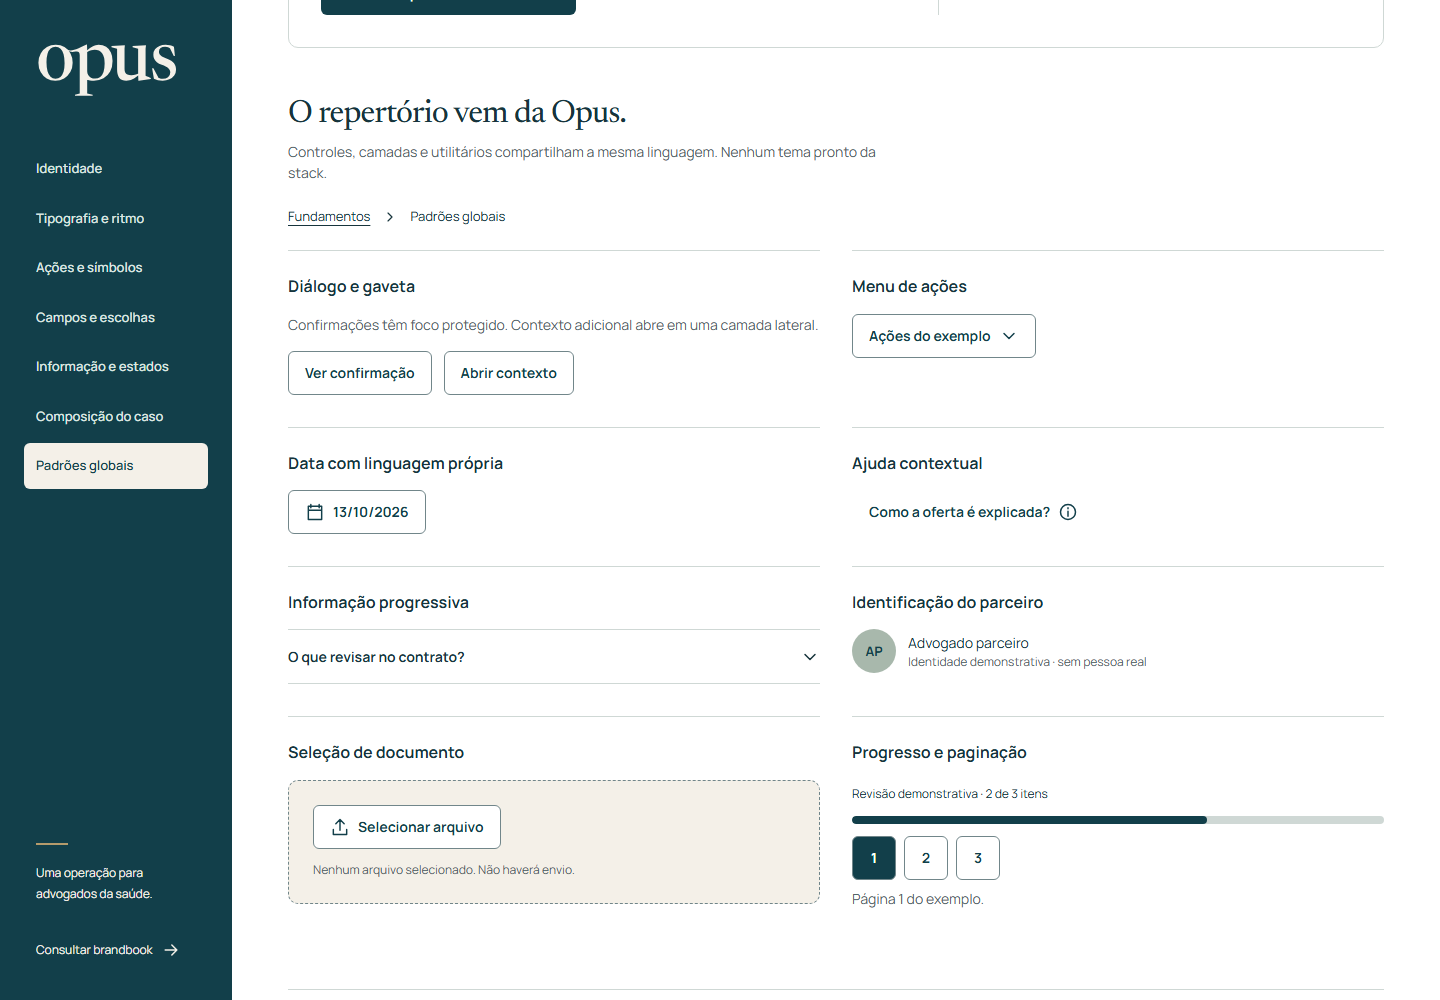
Task: Click the breadcrumb chevron separator after Fundamentos
Action: click(390, 217)
